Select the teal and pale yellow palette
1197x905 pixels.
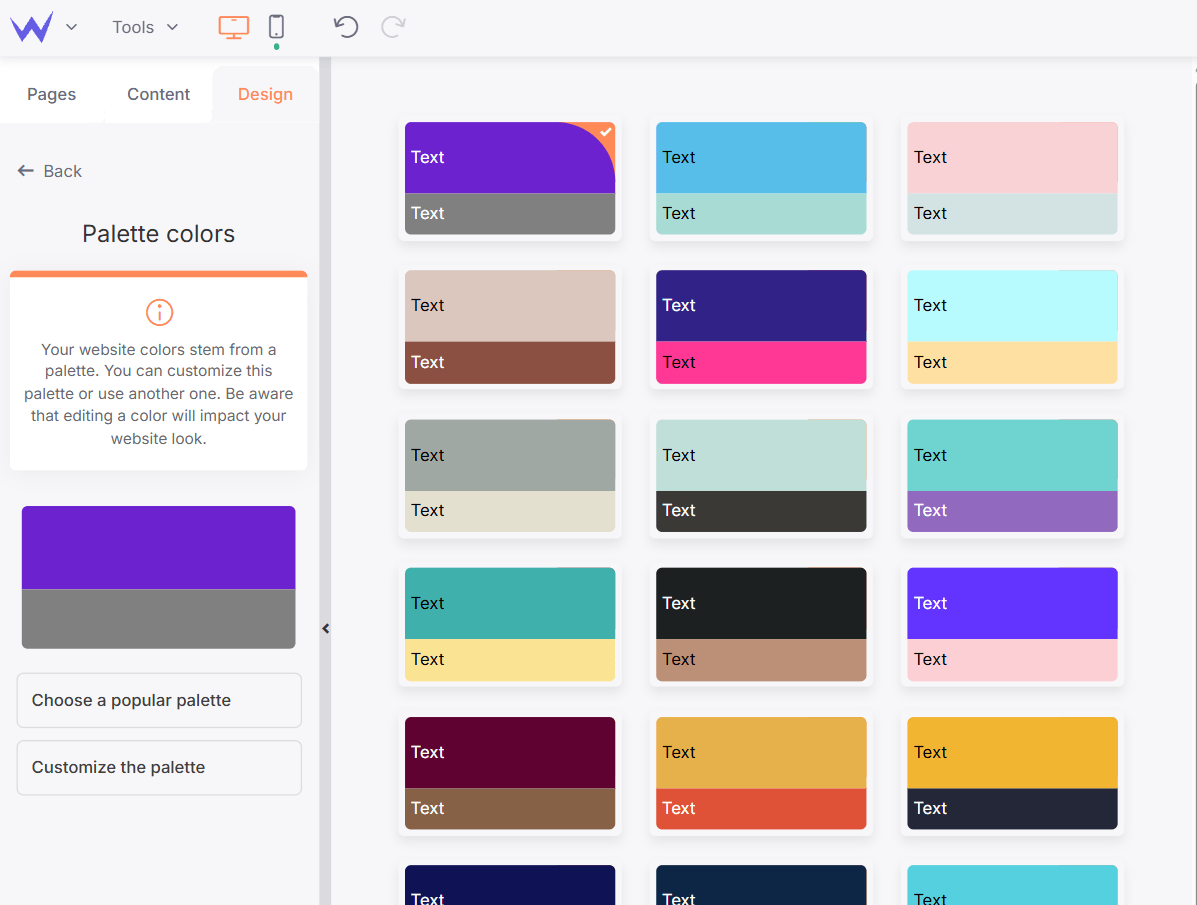pos(510,624)
